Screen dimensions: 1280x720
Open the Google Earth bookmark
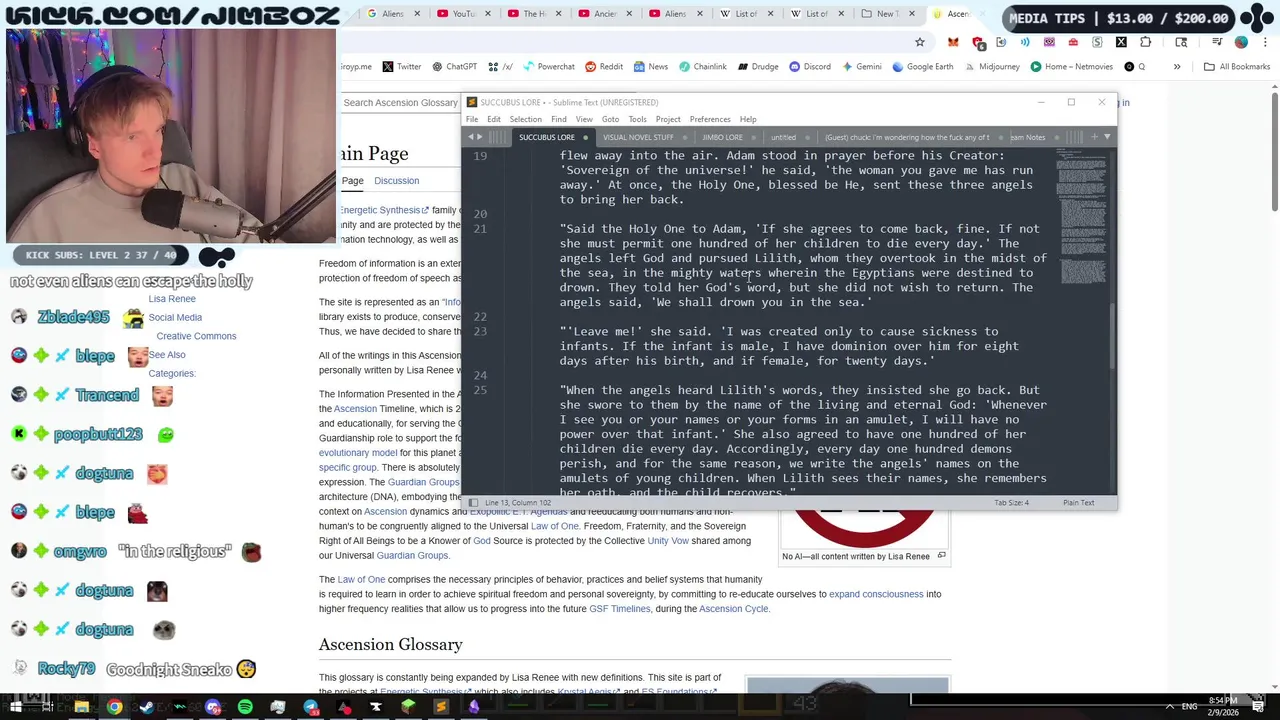pos(922,67)
